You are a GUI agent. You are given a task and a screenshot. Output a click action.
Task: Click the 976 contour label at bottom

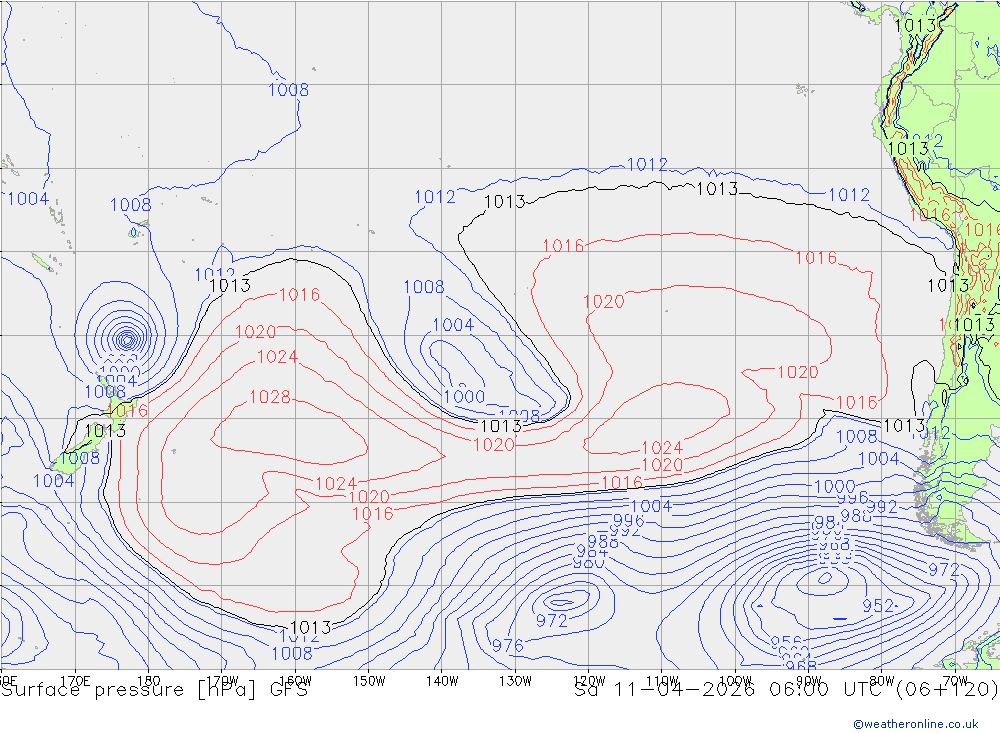point(508,646)
